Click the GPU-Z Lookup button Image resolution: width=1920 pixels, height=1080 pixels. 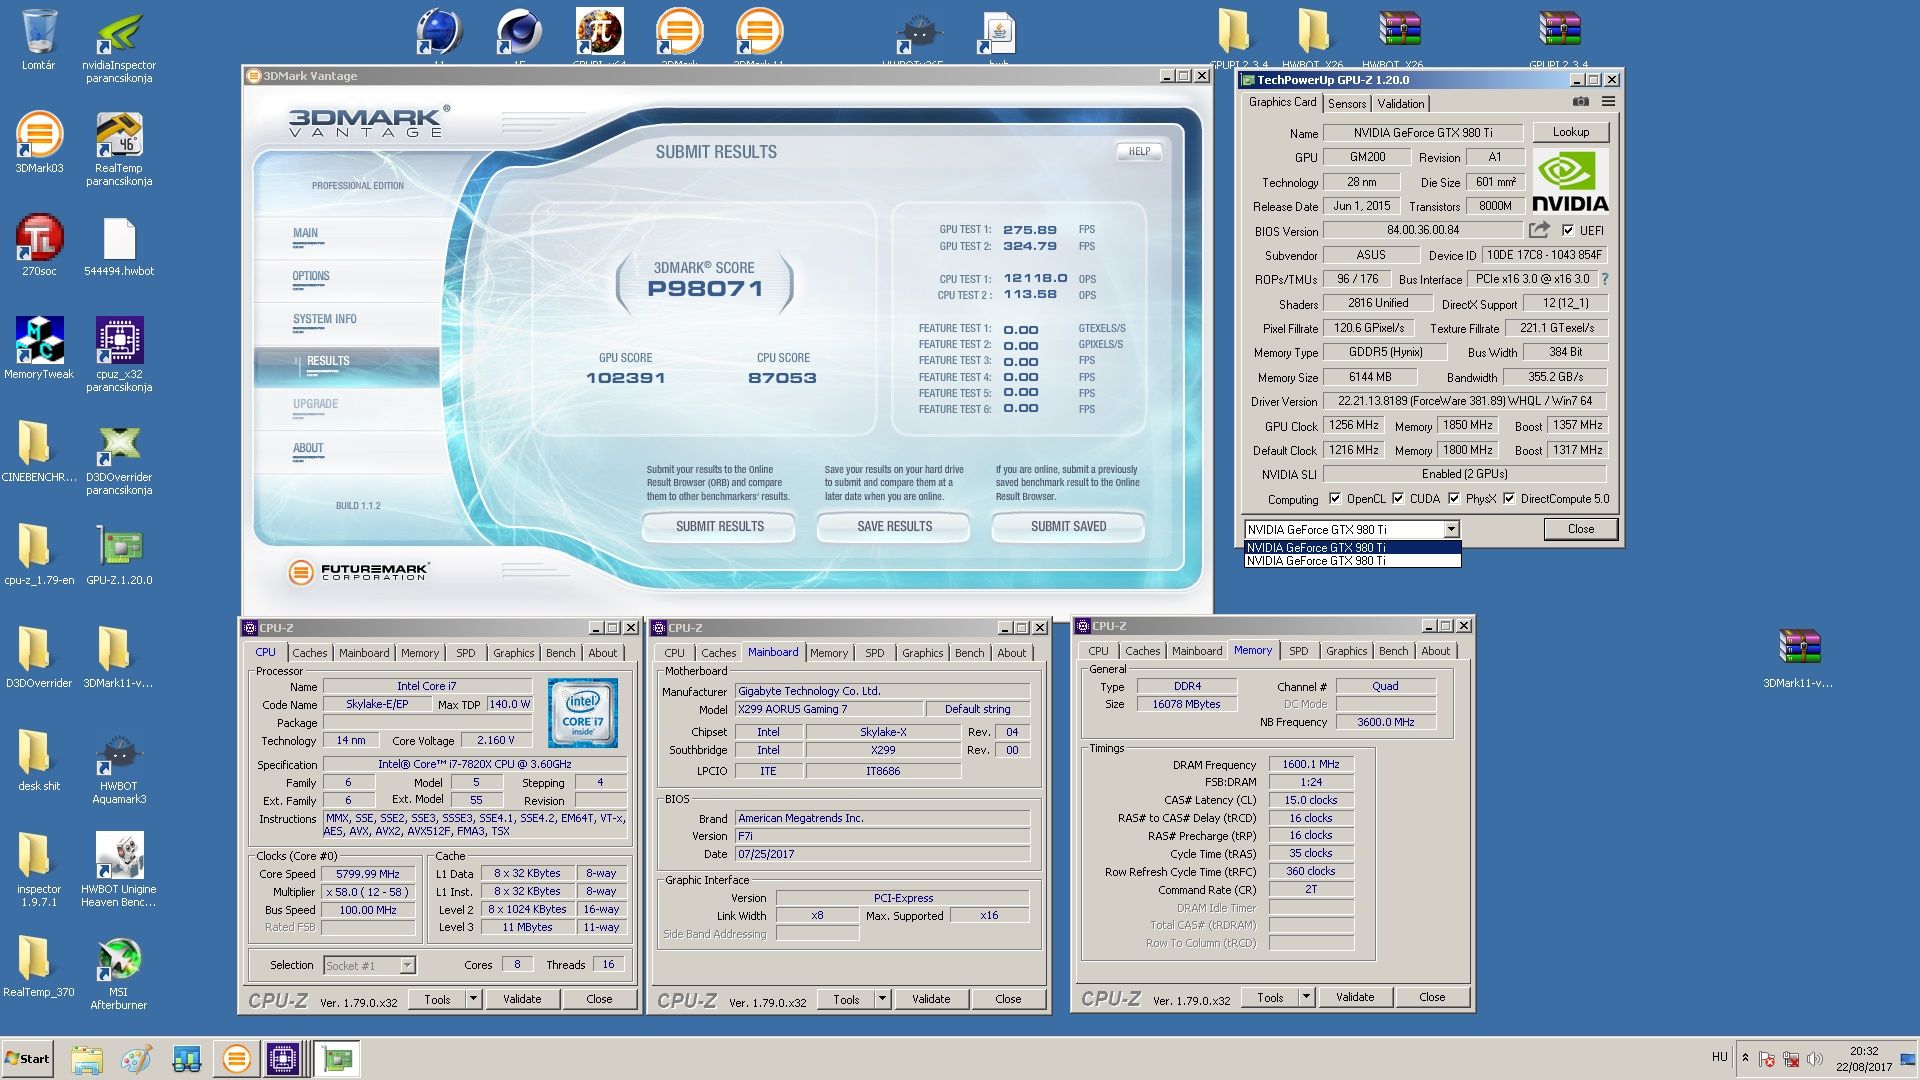point(1570,132)
